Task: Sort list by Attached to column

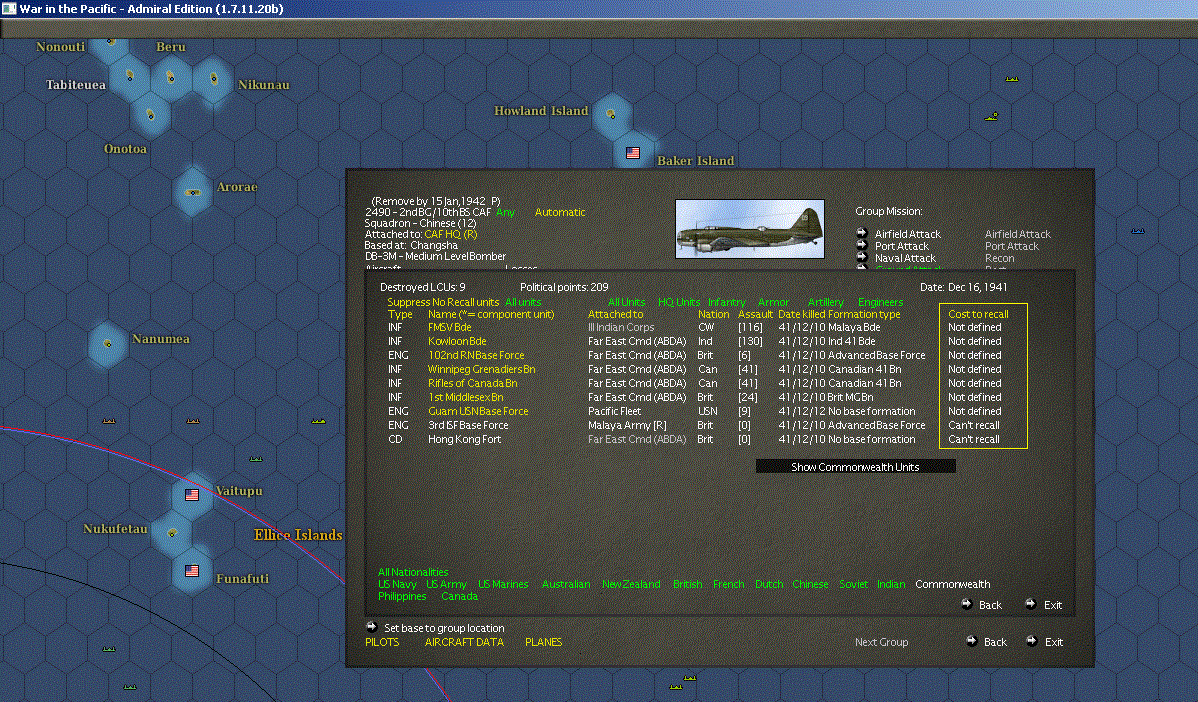Action: [616, 315]
